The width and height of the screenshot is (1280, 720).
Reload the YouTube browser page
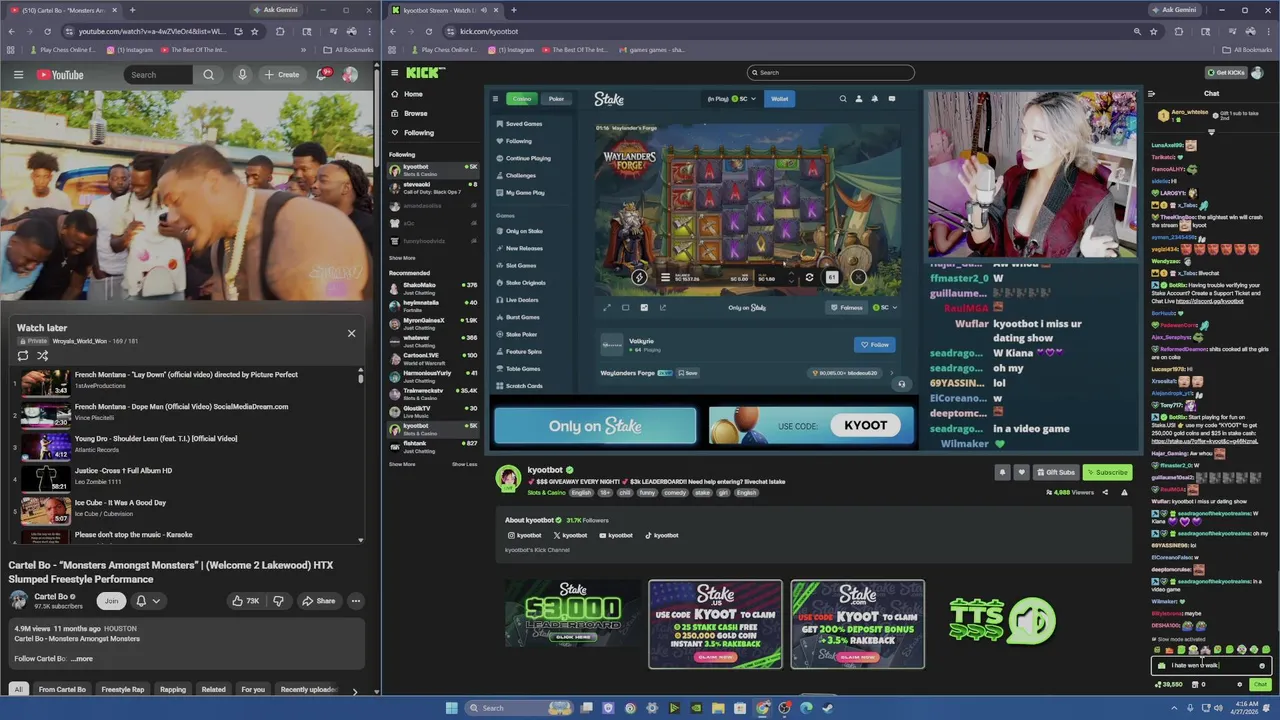coord(49,31)
